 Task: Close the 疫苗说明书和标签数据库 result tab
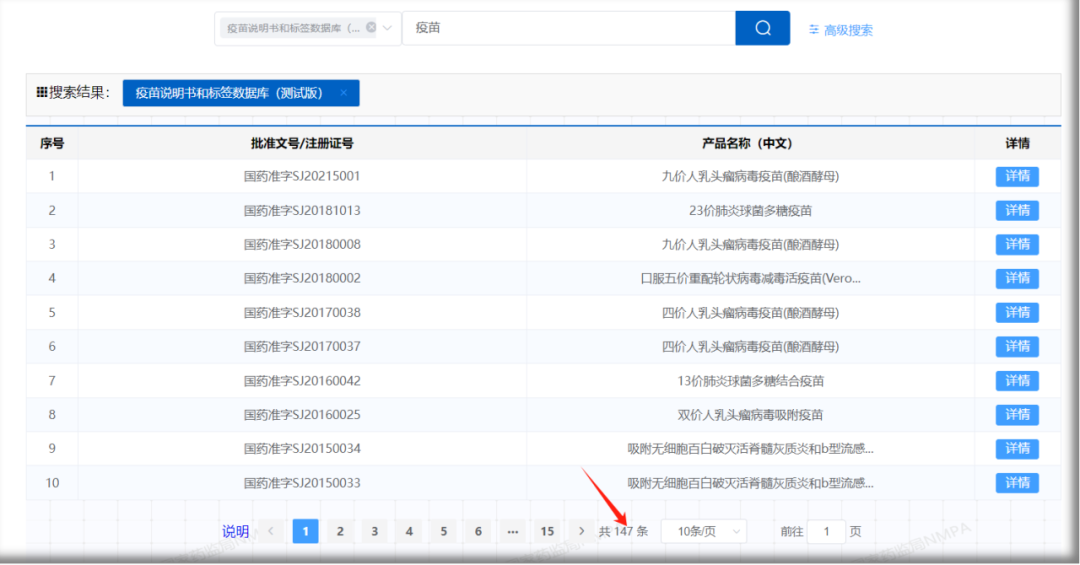343,93
